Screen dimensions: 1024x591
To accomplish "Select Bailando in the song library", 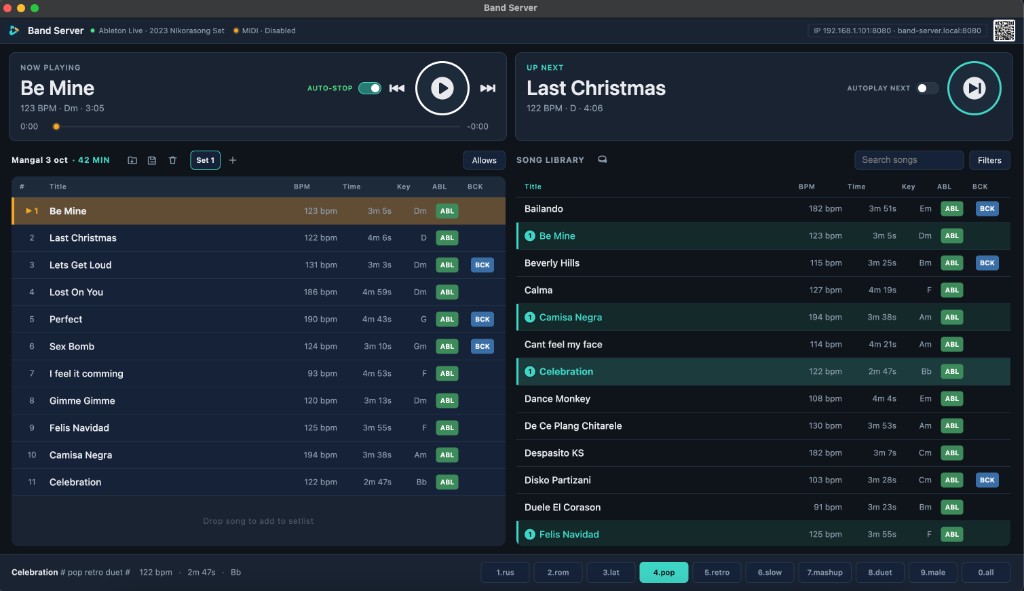I will pos(763,209).
